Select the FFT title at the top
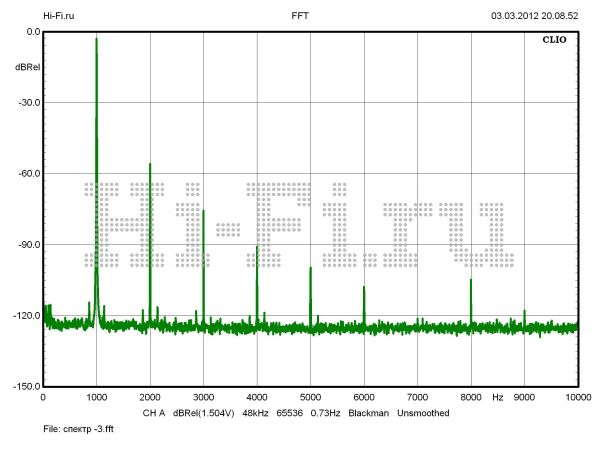 click(300, 16)
